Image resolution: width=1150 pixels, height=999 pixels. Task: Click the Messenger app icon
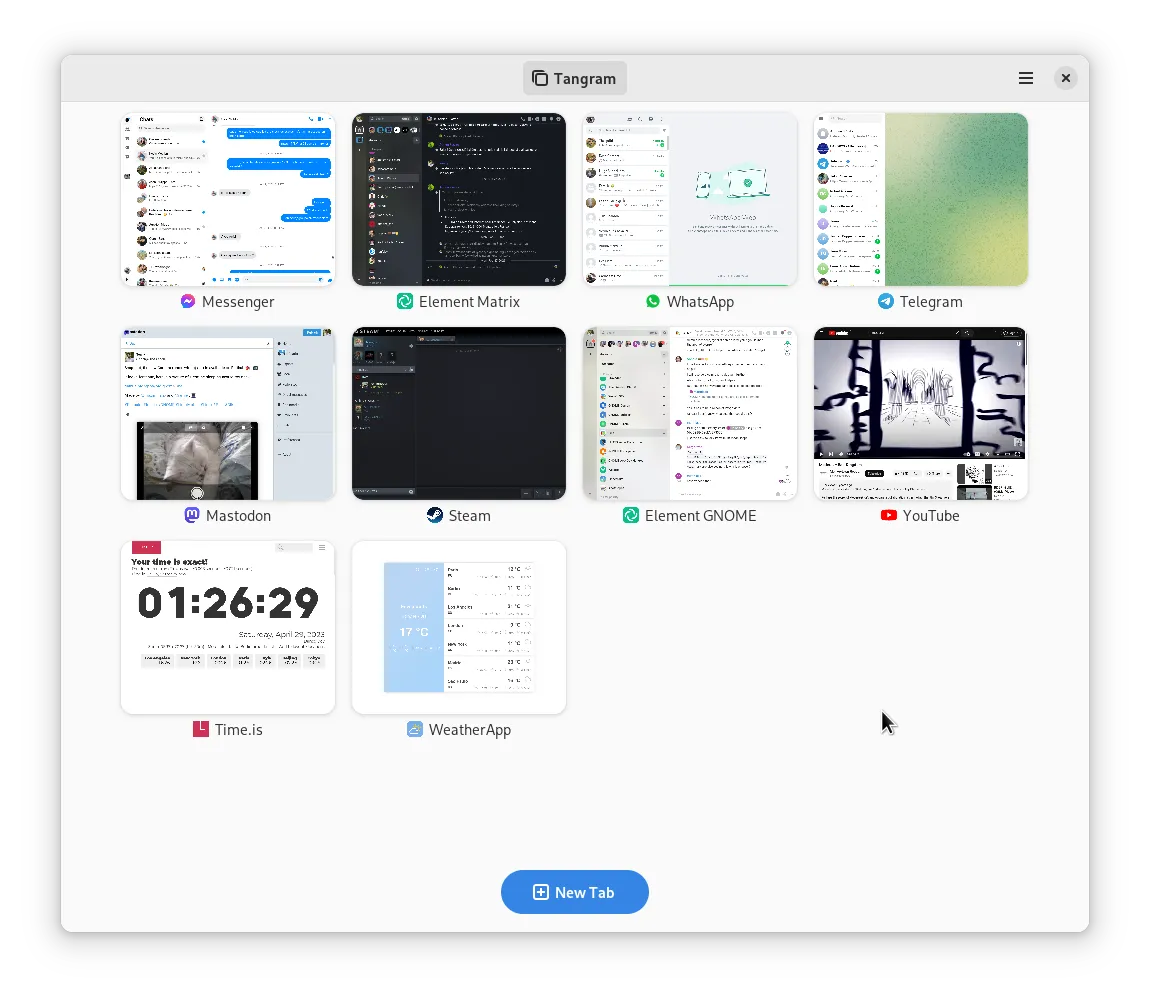click(186, 301)
